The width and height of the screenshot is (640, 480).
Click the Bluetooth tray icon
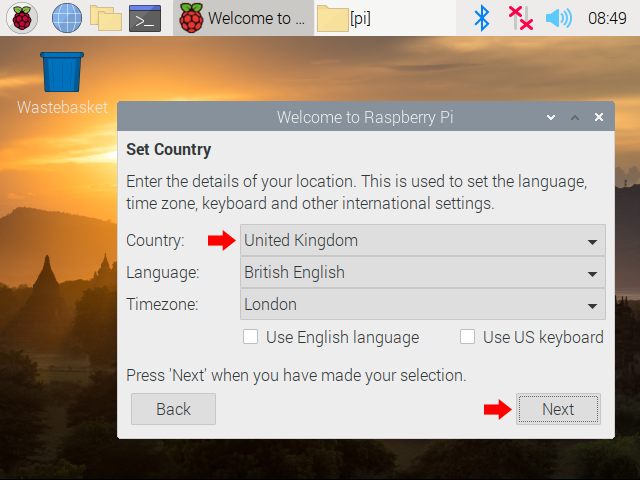tap(482, 18)
